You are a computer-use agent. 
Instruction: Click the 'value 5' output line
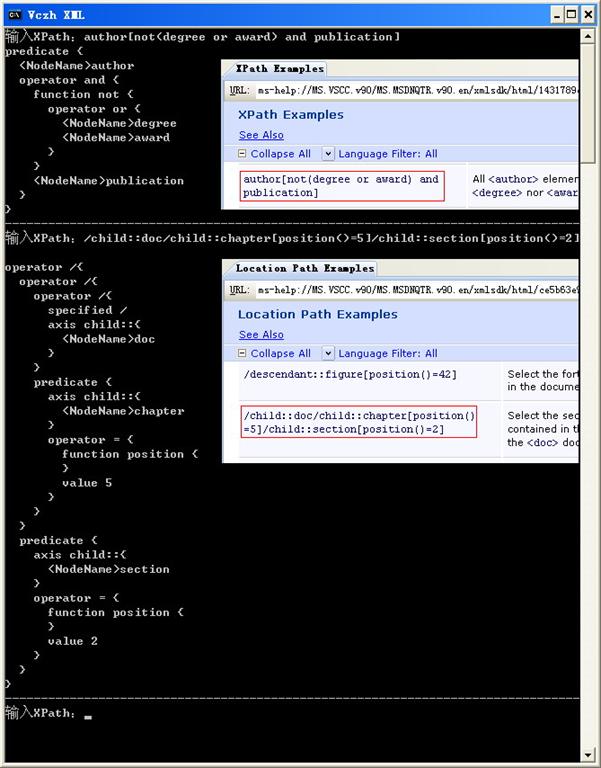pyautogui.click(x=87, y=483)
